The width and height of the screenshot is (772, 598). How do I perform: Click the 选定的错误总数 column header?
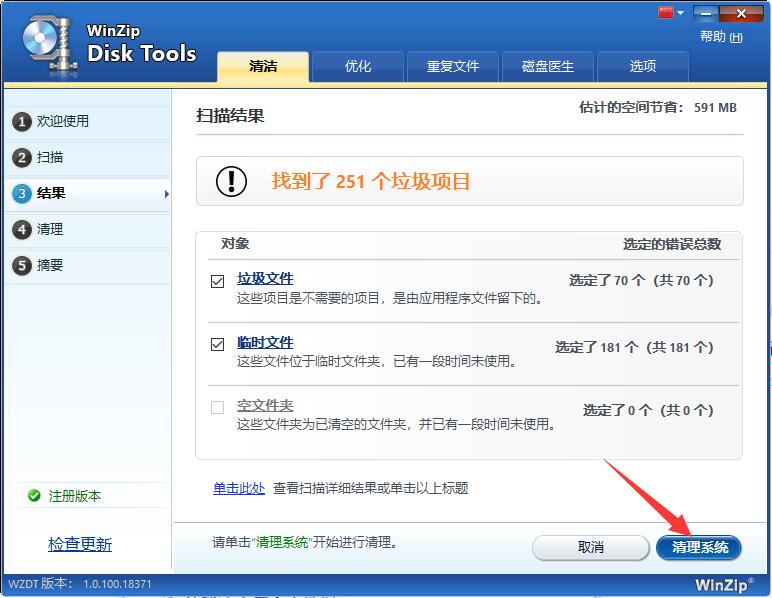pyautogui.click(x=672, y=244)
